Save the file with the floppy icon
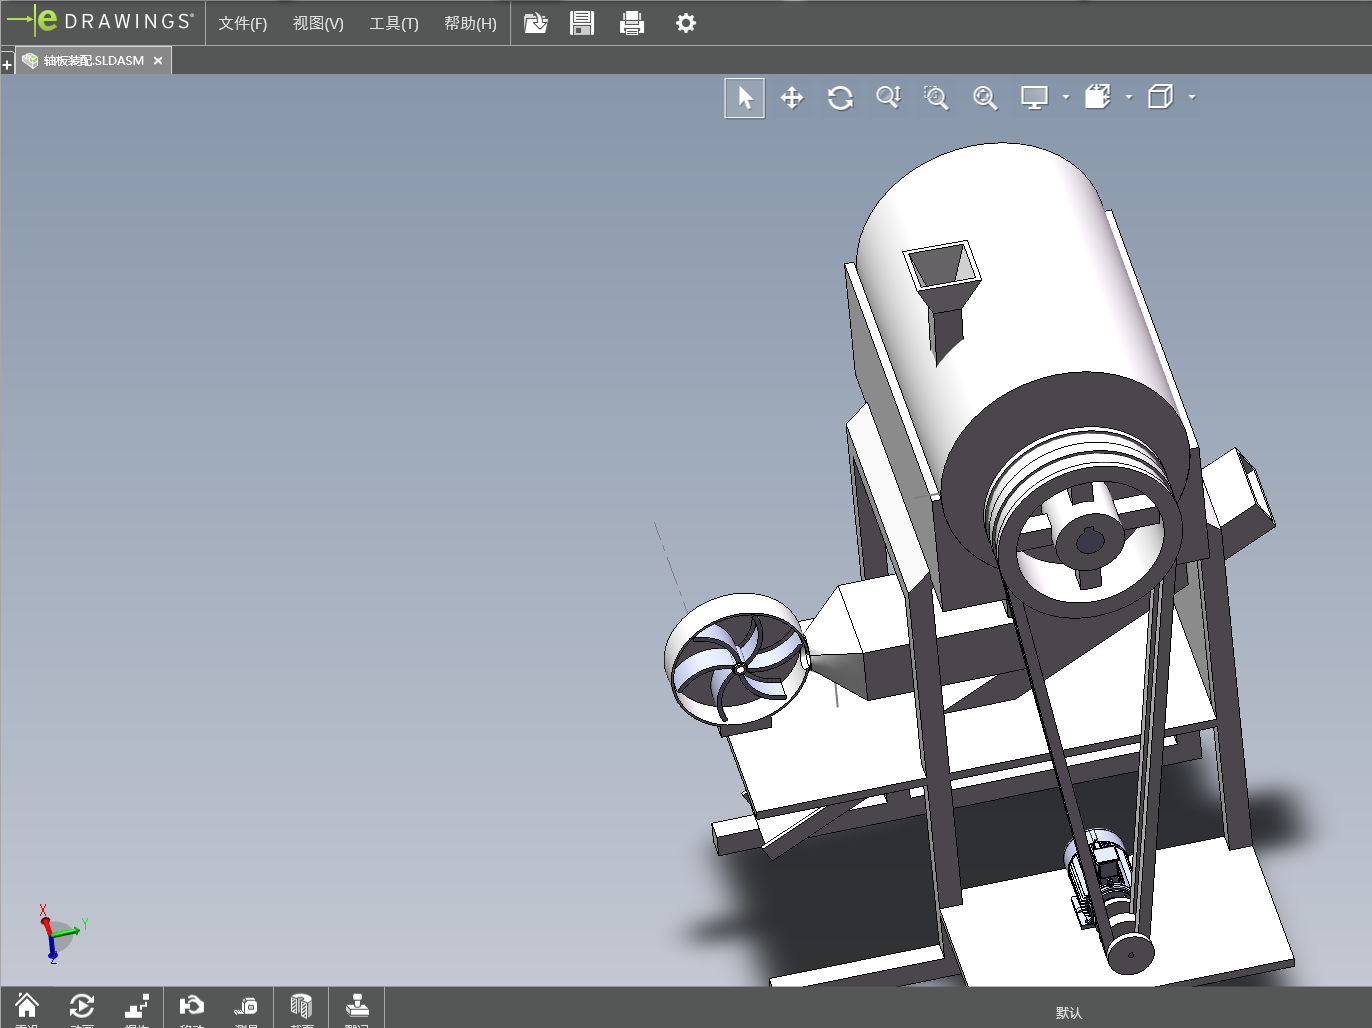The image size is (1372, 1028). click(x=582, y=23)
